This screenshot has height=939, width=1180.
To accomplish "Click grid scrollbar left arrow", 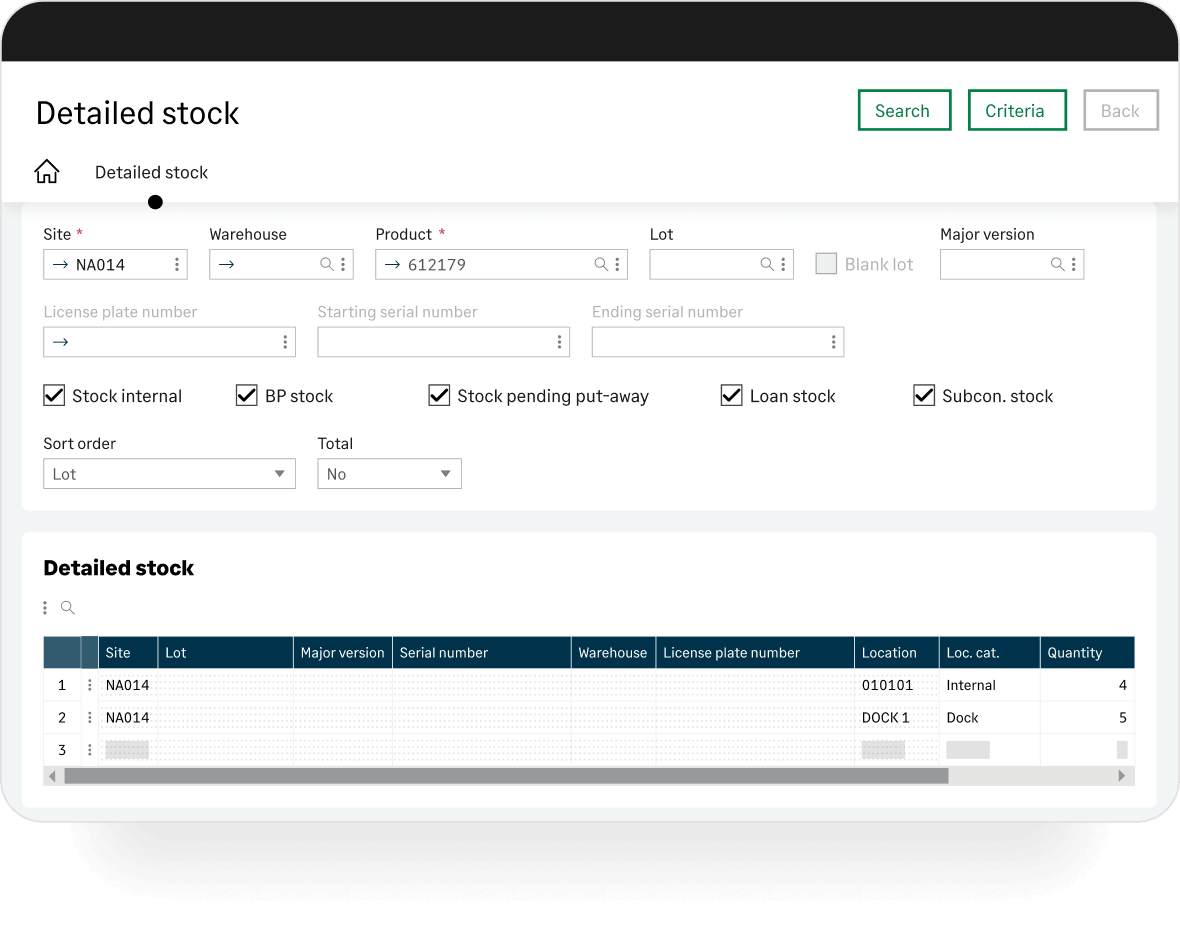I will tap(52, 776).
